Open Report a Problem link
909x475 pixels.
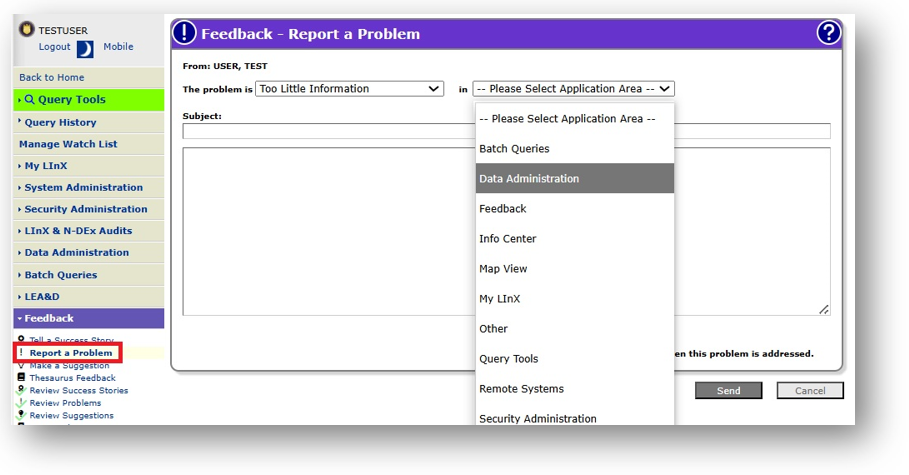(71, 353)
